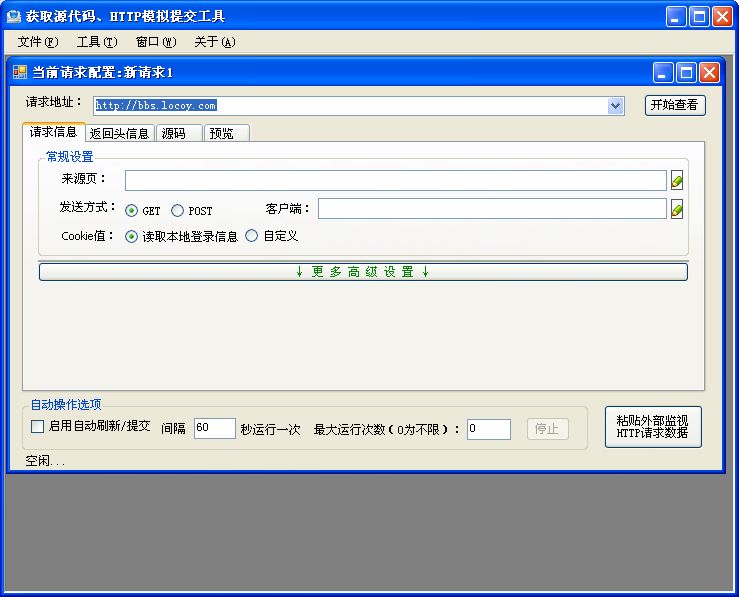
Task: Select the POST send method
Action: (178, 211)
